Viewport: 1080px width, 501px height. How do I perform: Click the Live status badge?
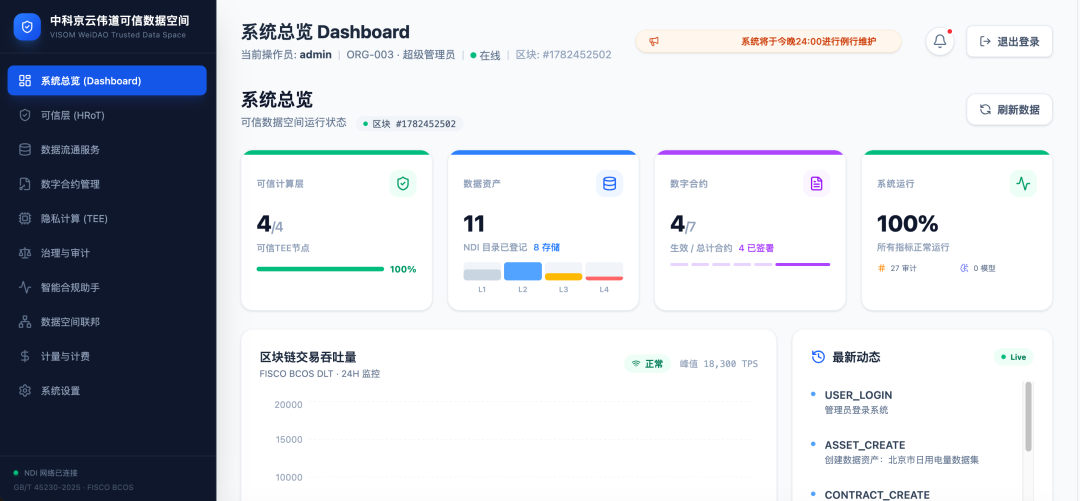coord(1013,357)
